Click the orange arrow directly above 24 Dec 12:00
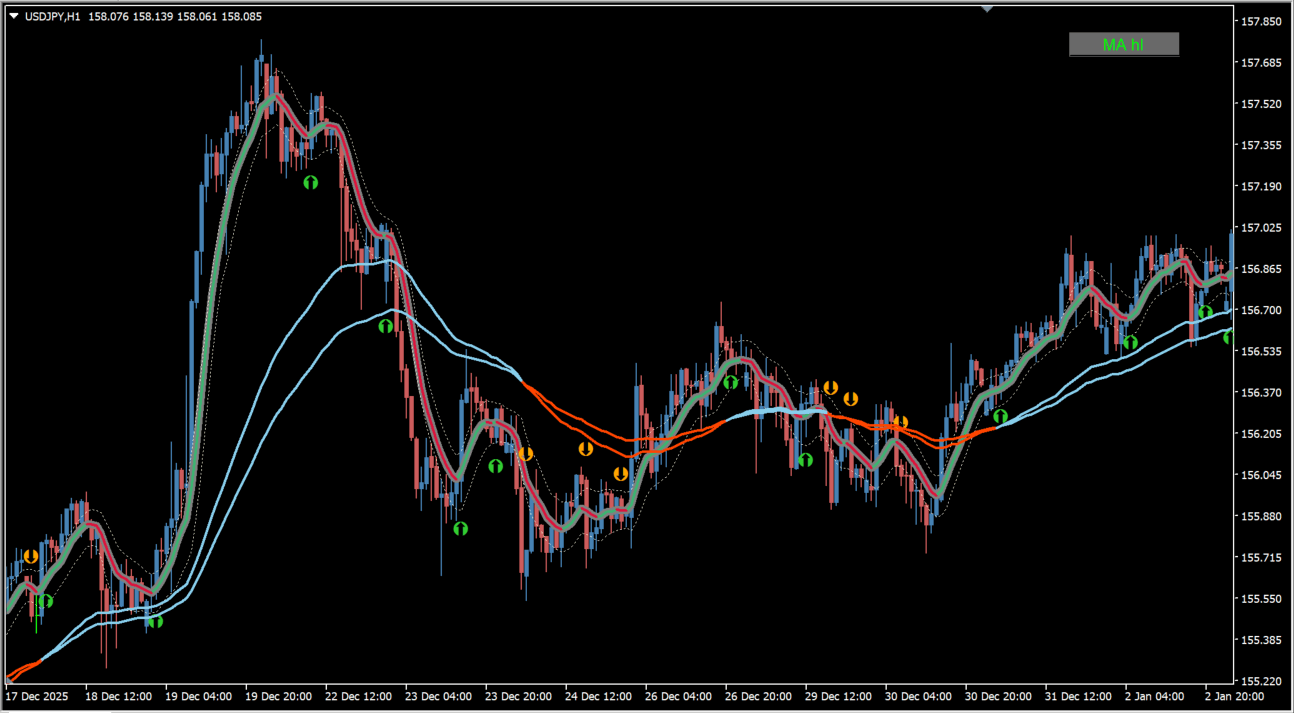The height and width of the screenshot is (713, 1294). pos(585,449)
